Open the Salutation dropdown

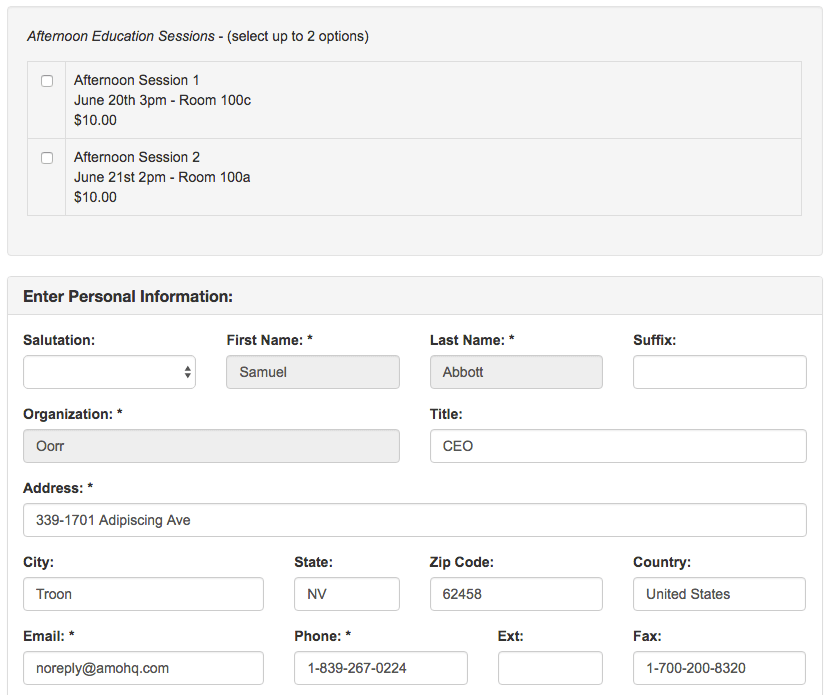tap(109, 372)
